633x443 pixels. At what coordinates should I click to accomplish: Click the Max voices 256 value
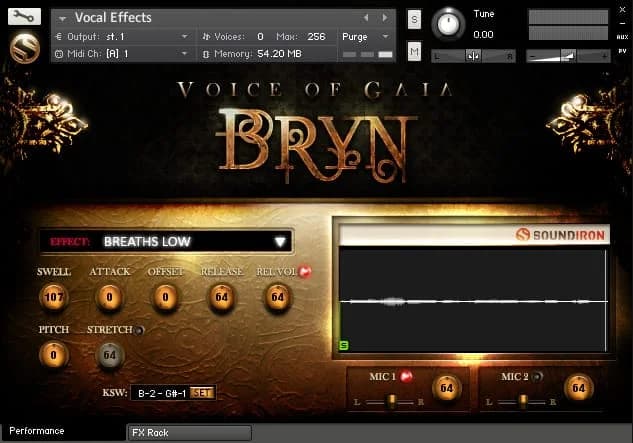tap(316, 36)
